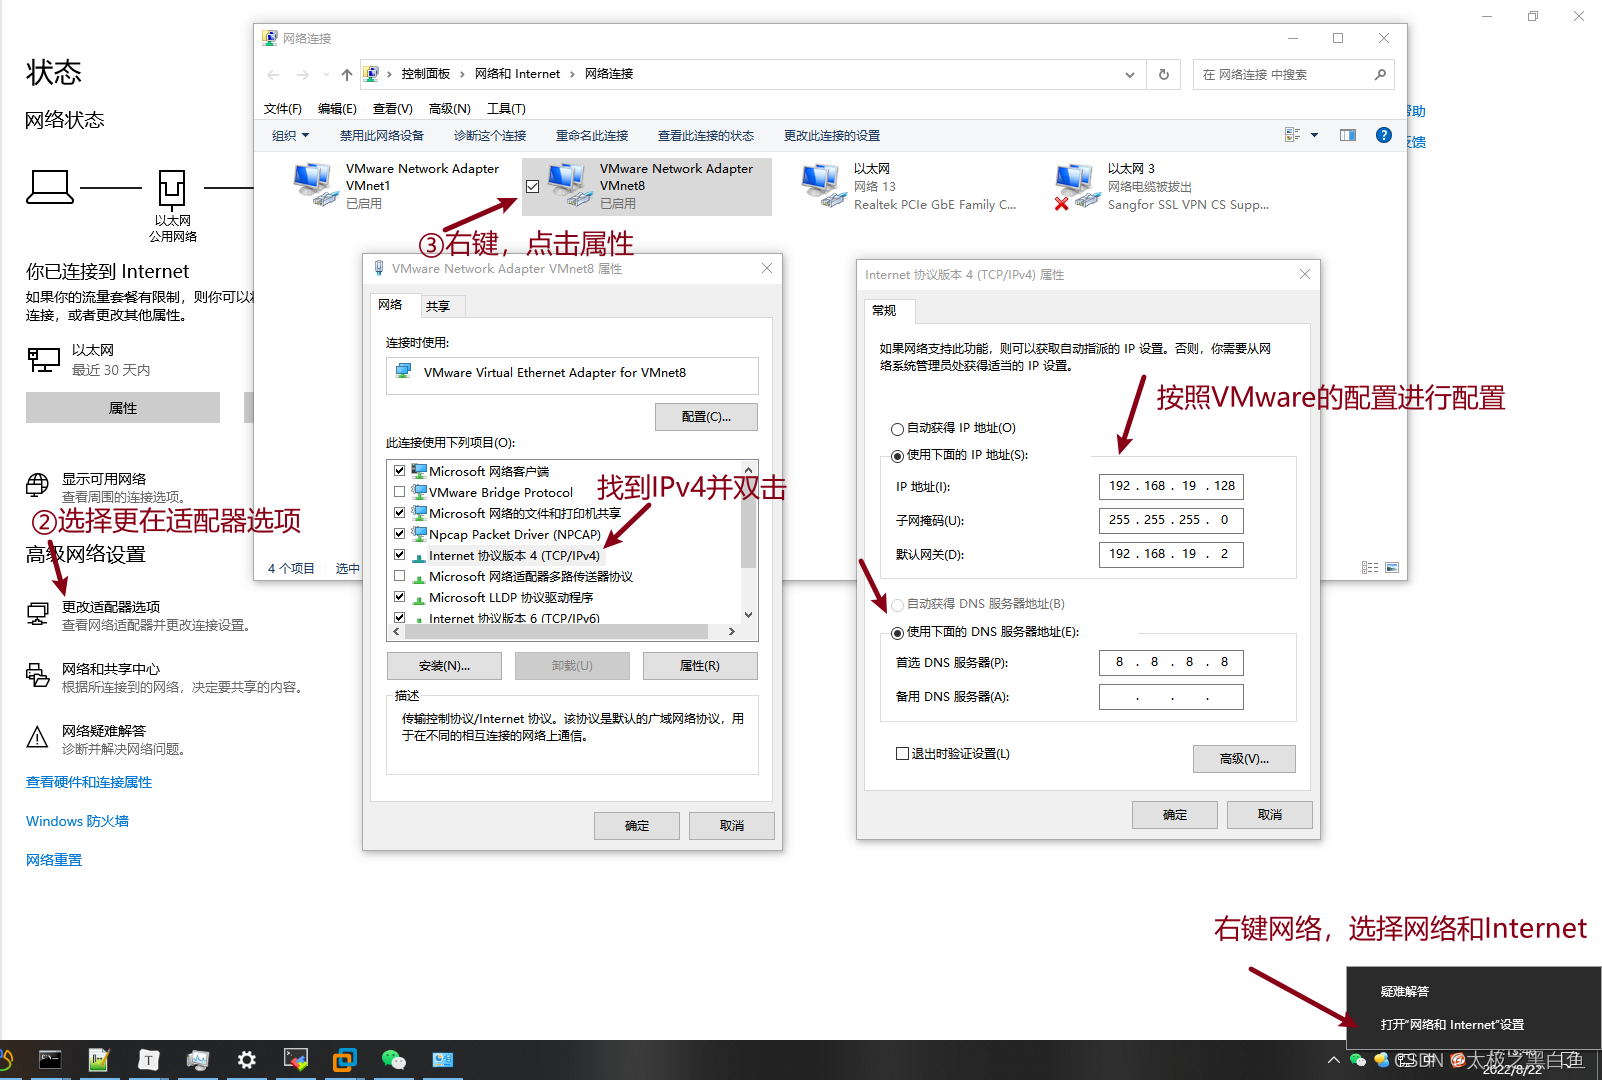Click the refresh icon in the address bar

tap(1163, 74)
